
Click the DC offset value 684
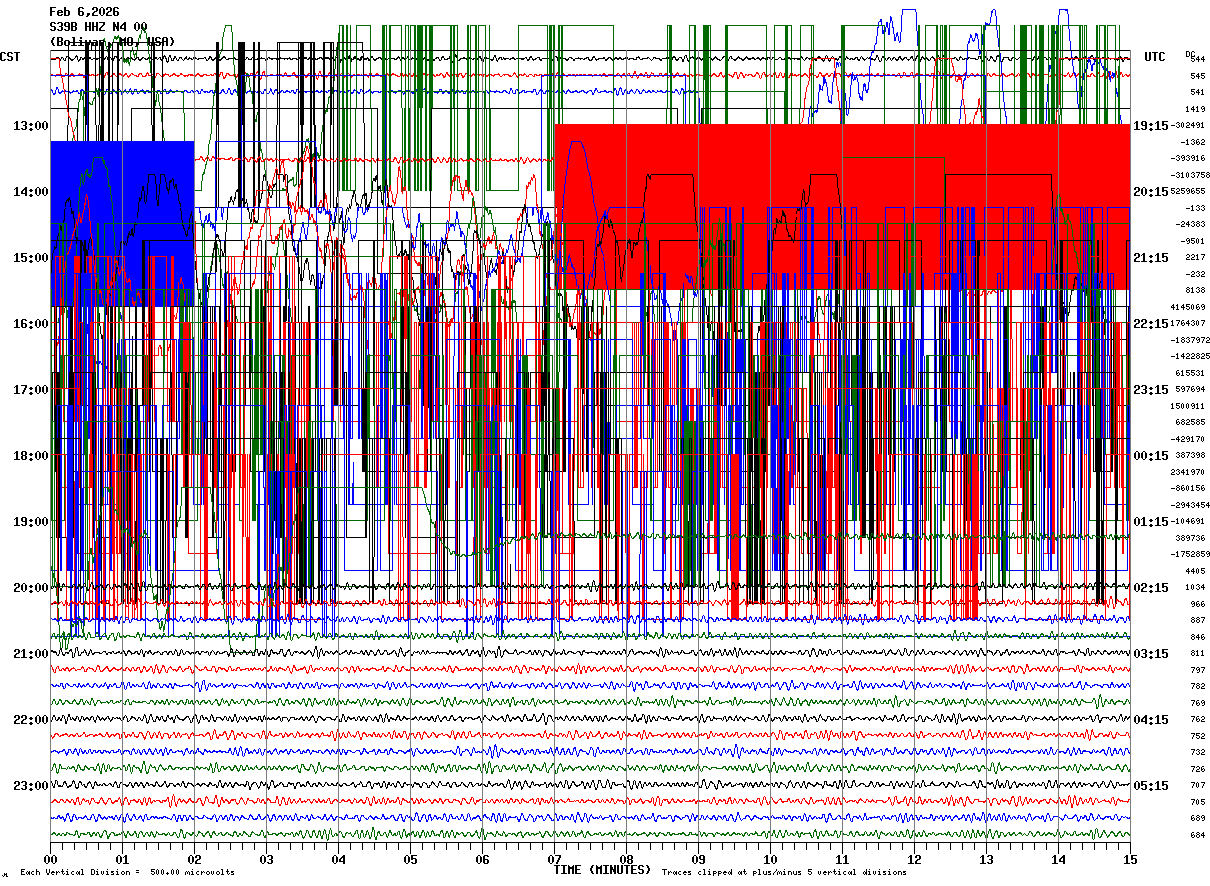coord(1197,835)
